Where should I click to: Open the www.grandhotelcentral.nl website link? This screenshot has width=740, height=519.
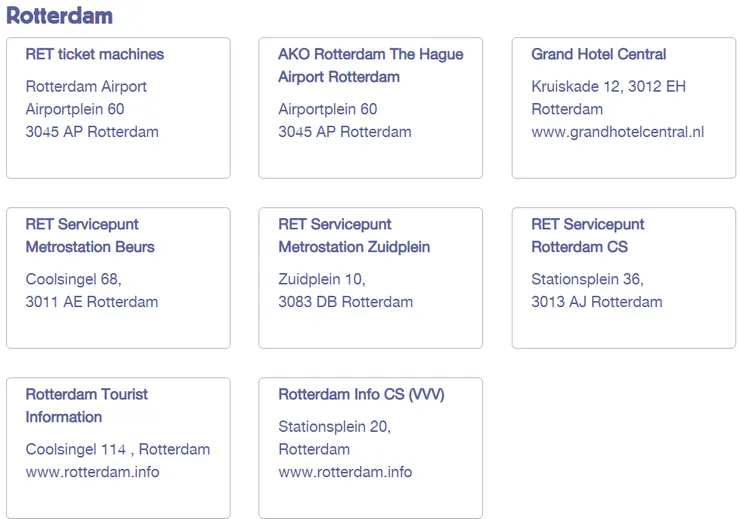[617, 131]
